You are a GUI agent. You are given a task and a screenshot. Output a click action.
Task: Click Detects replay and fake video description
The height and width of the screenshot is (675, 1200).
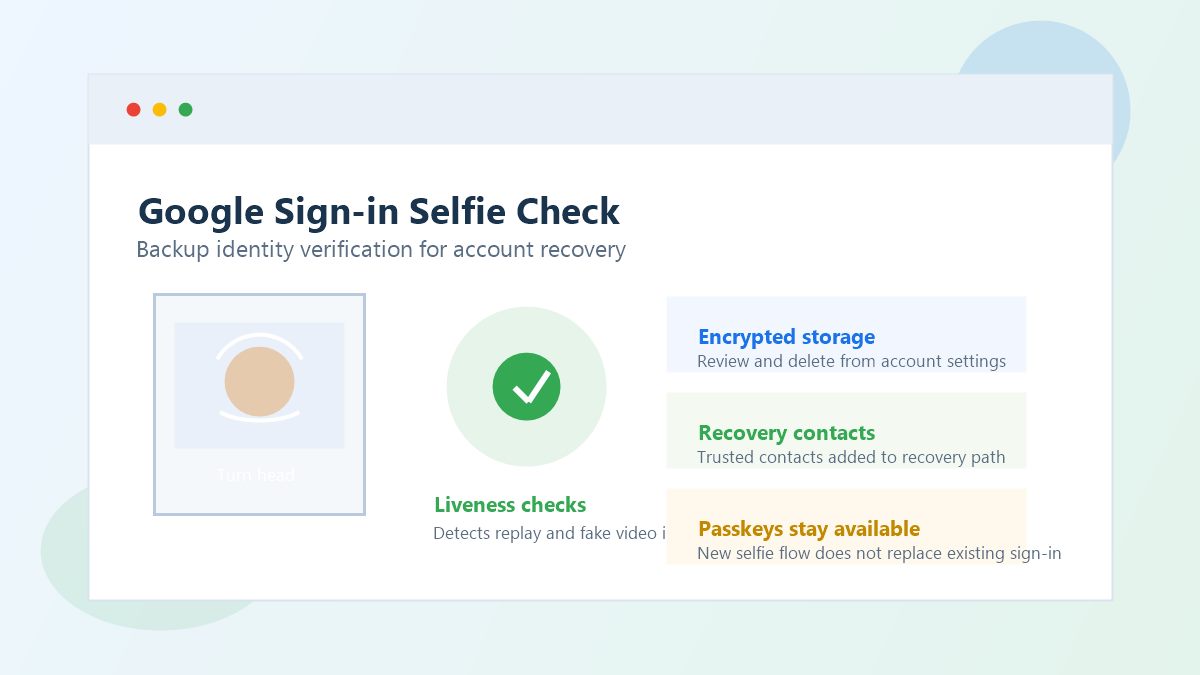(x=549, y=533)
